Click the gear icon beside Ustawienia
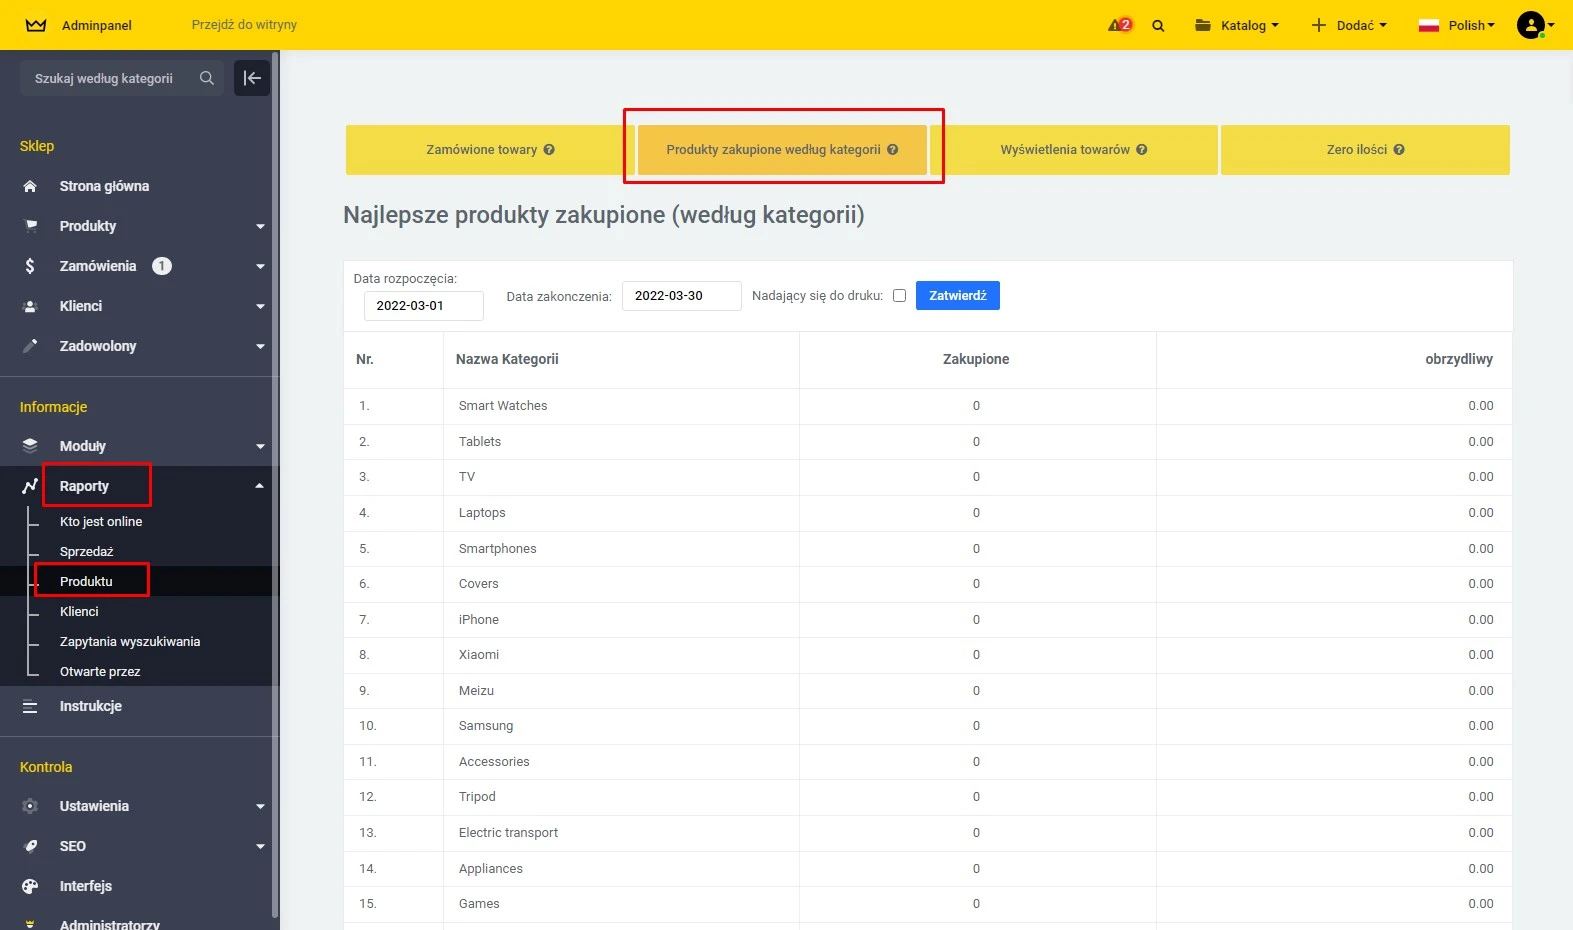This screenshot has height=930, width=1573. pos(30,806)
